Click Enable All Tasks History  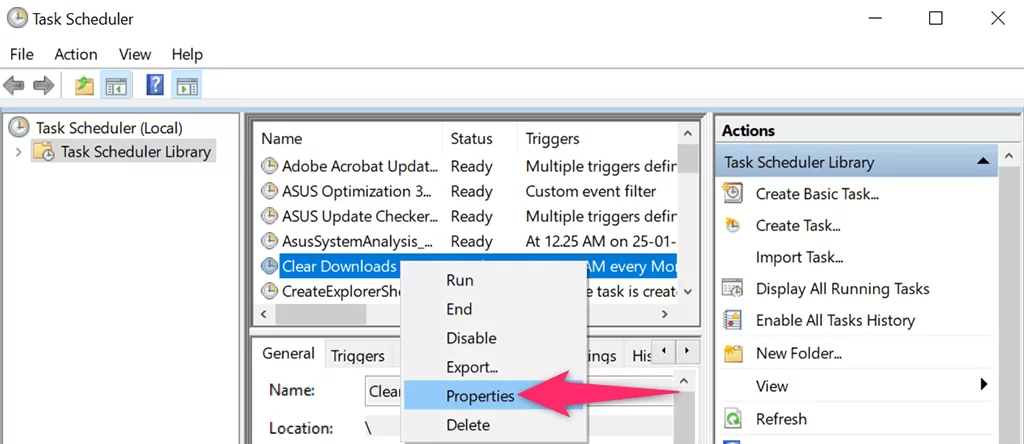[835, 321]
